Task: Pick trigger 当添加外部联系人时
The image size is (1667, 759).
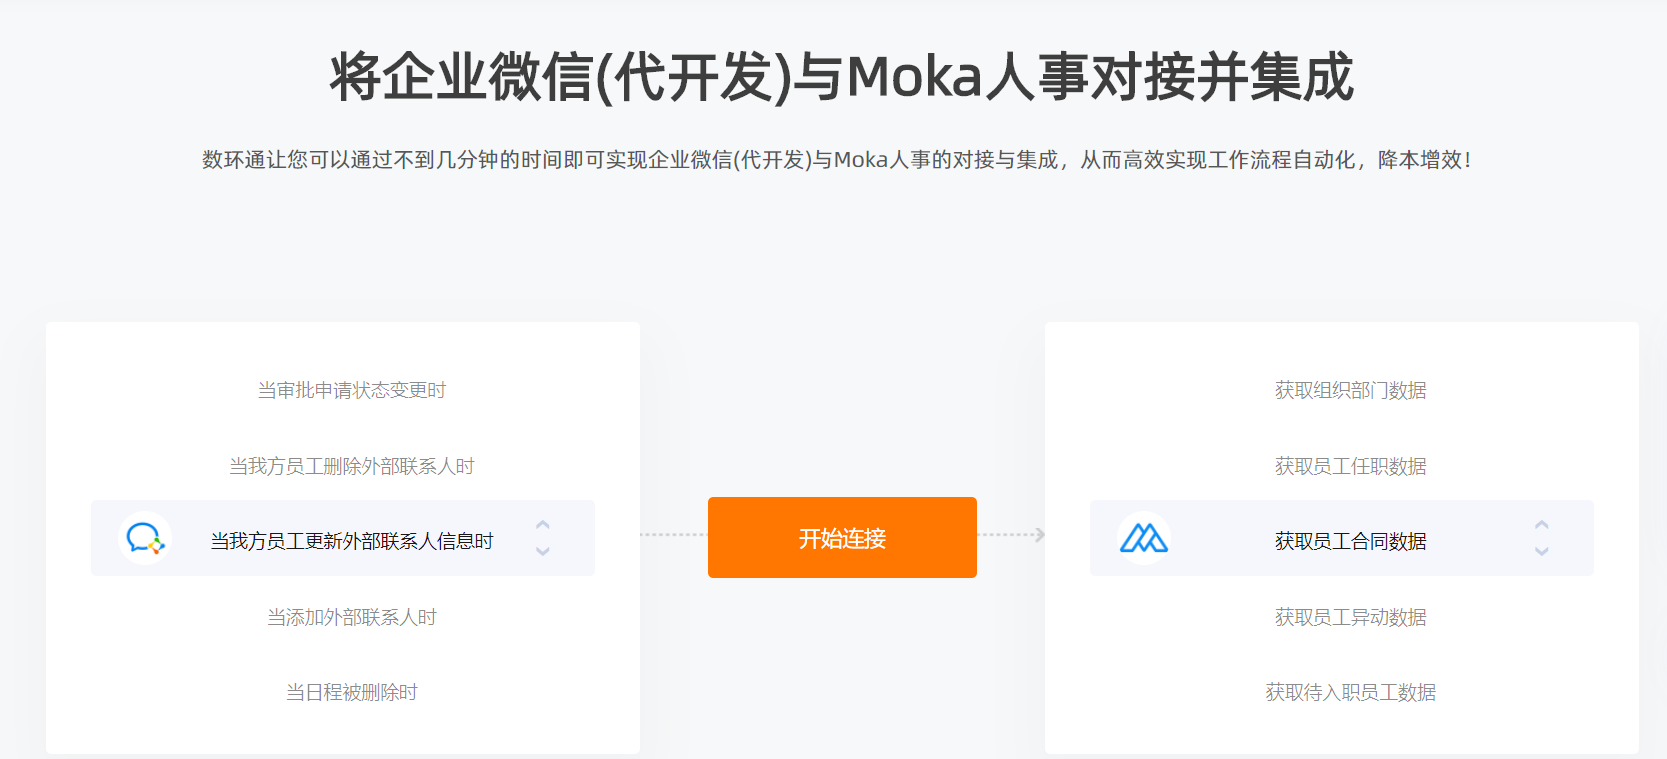Action: (x=352, y=617)
